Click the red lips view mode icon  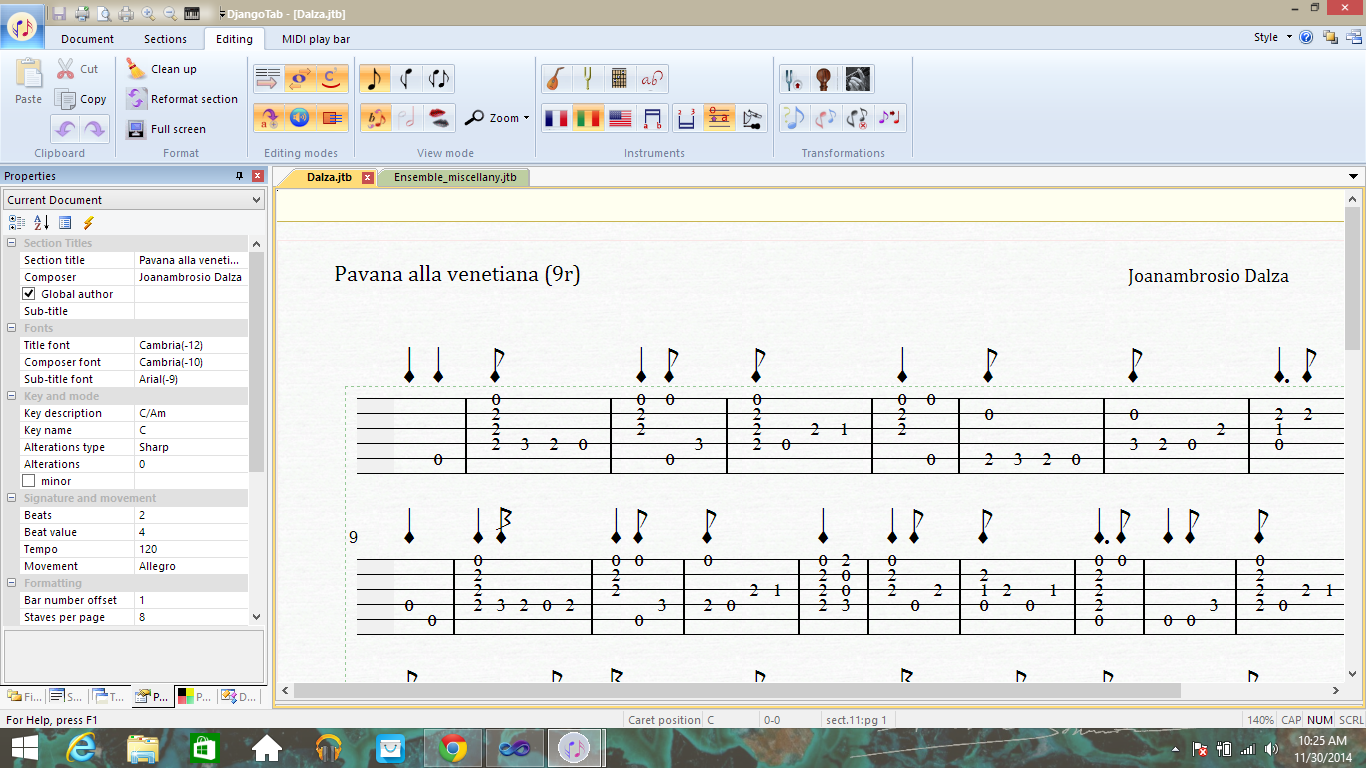pos(439,118)
